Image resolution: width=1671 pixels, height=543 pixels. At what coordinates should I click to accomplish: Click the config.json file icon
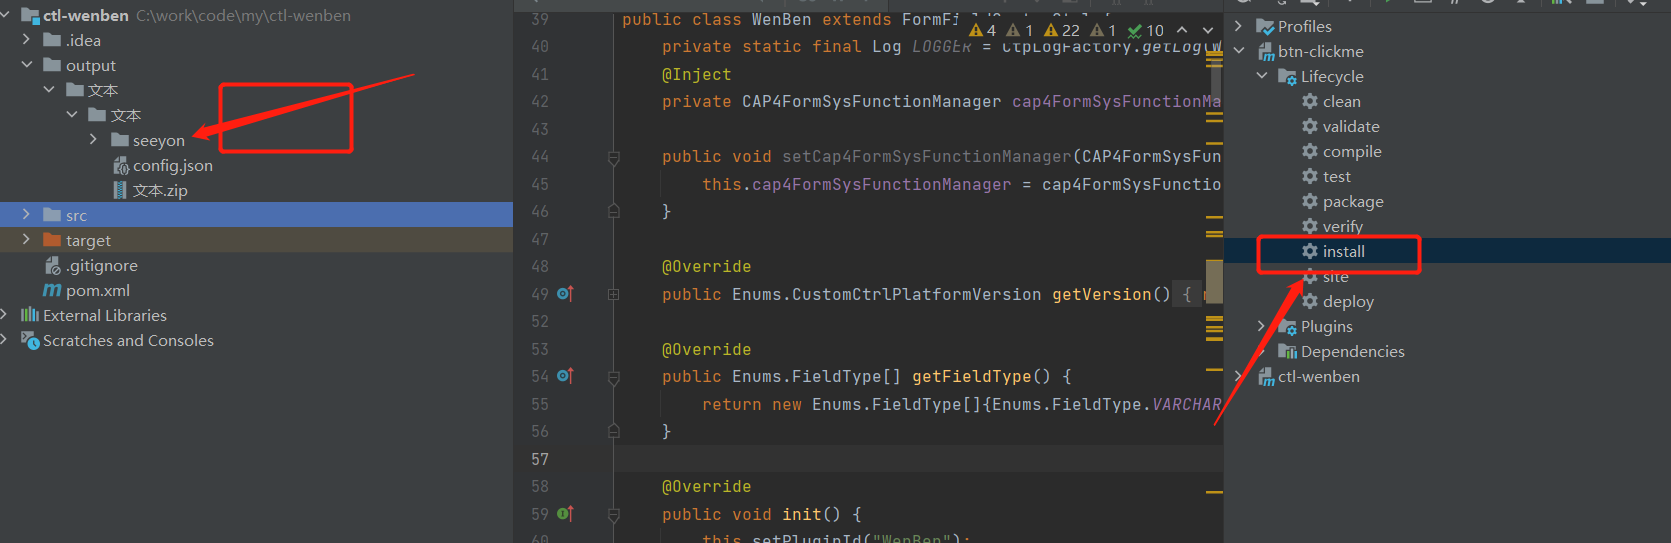point(121,165)
